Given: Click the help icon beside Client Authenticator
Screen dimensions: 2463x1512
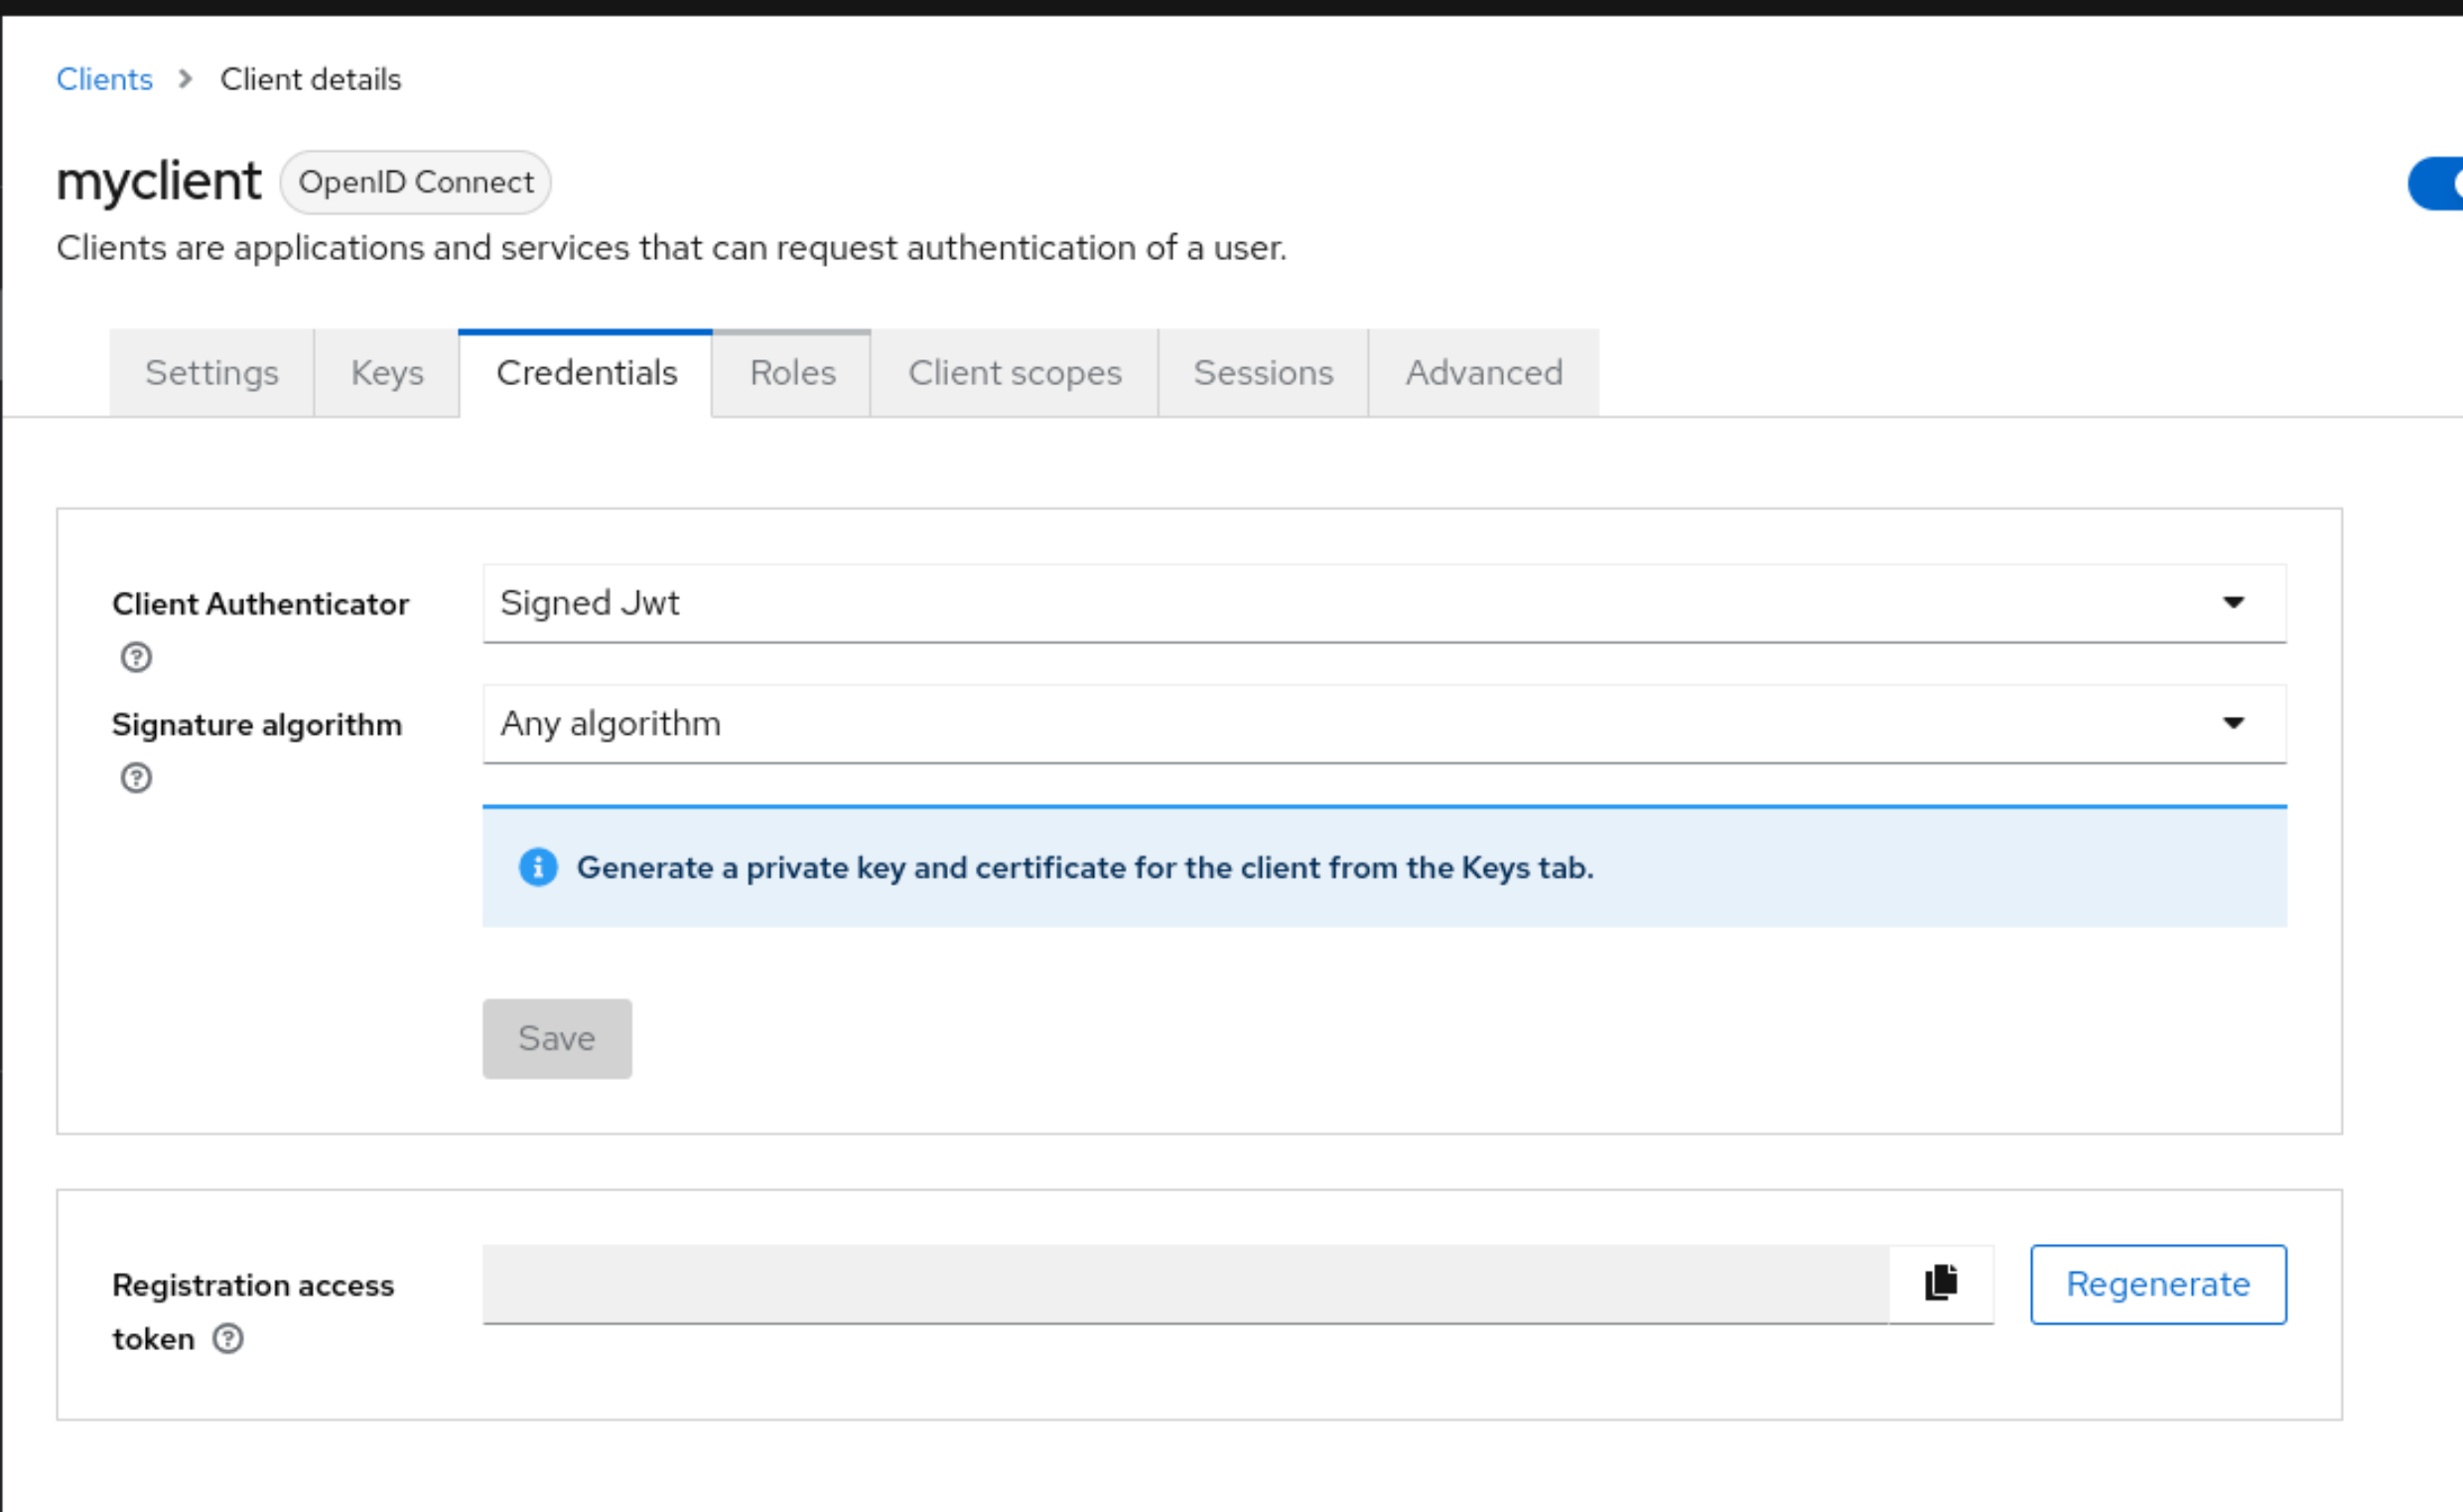Looking at the screenshot, I should pyautogui.click(x=135, y=657).
